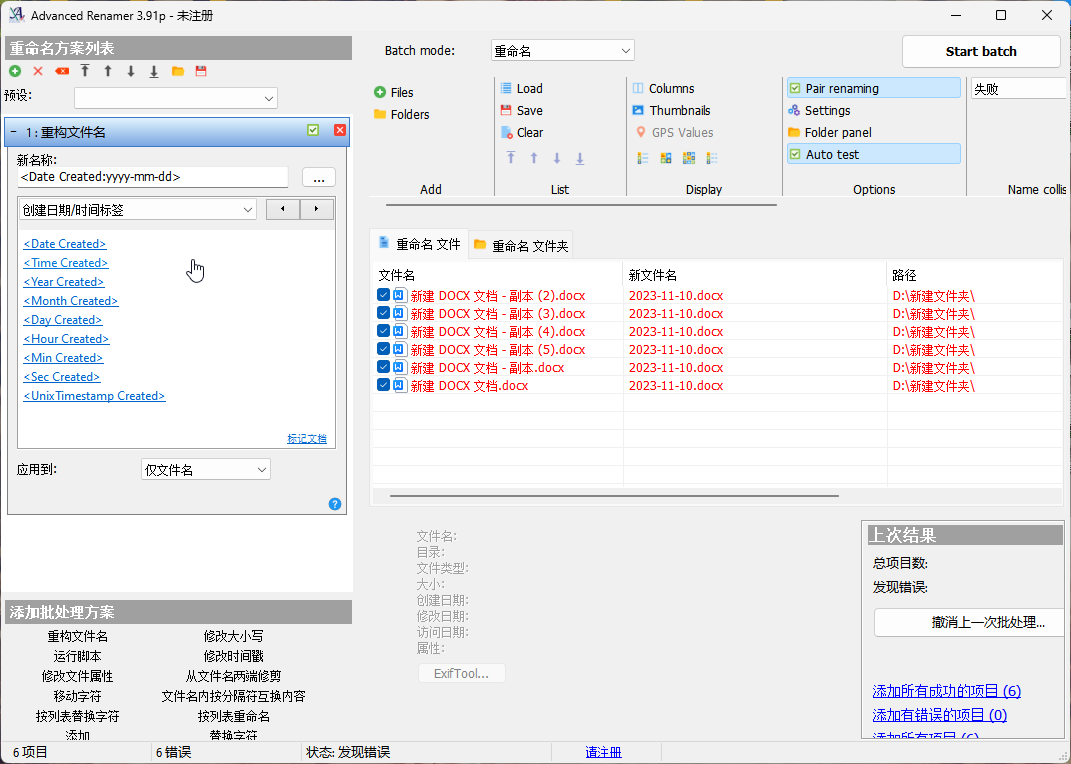This screenshot has width=1071, height=764.
Task: Remove selected method with red X icon
Action: coord(38,71)
